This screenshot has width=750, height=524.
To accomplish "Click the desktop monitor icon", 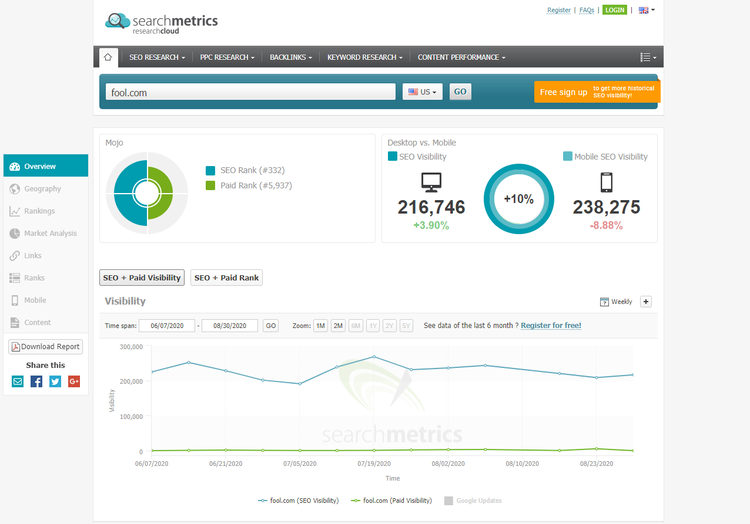I will click(x=431, y=182).
